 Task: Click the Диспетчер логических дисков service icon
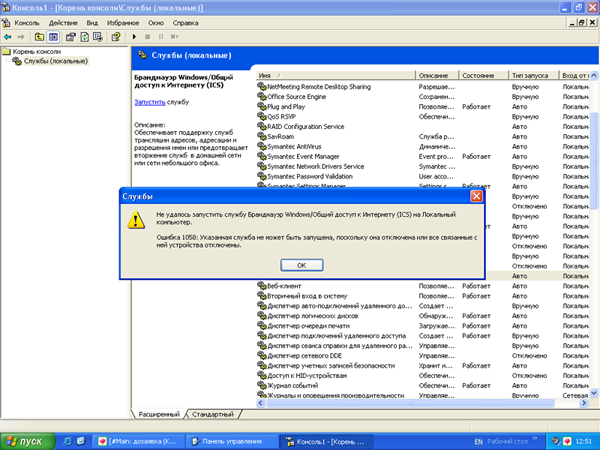click(x=262, y=315)
